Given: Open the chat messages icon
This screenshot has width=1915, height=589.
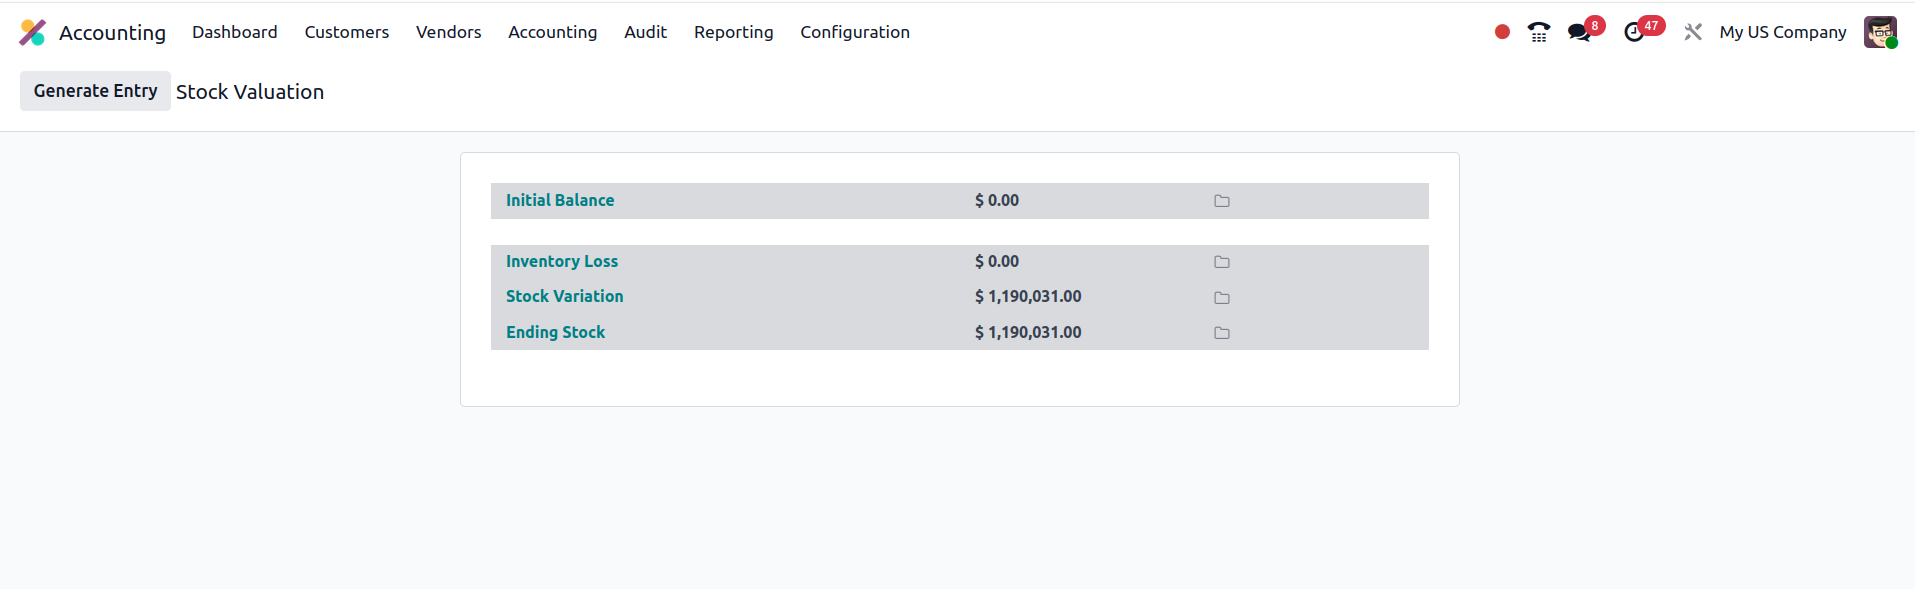Looking at the screenshot, I should pyautogui.click(x=1579, y=32).
